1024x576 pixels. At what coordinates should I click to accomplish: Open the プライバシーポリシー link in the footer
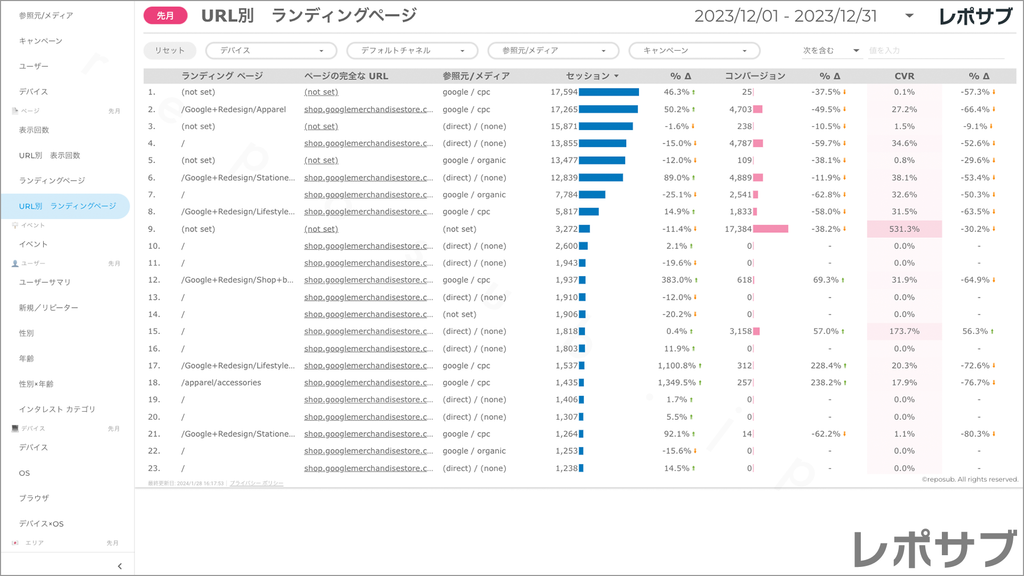tap(256, 483)
